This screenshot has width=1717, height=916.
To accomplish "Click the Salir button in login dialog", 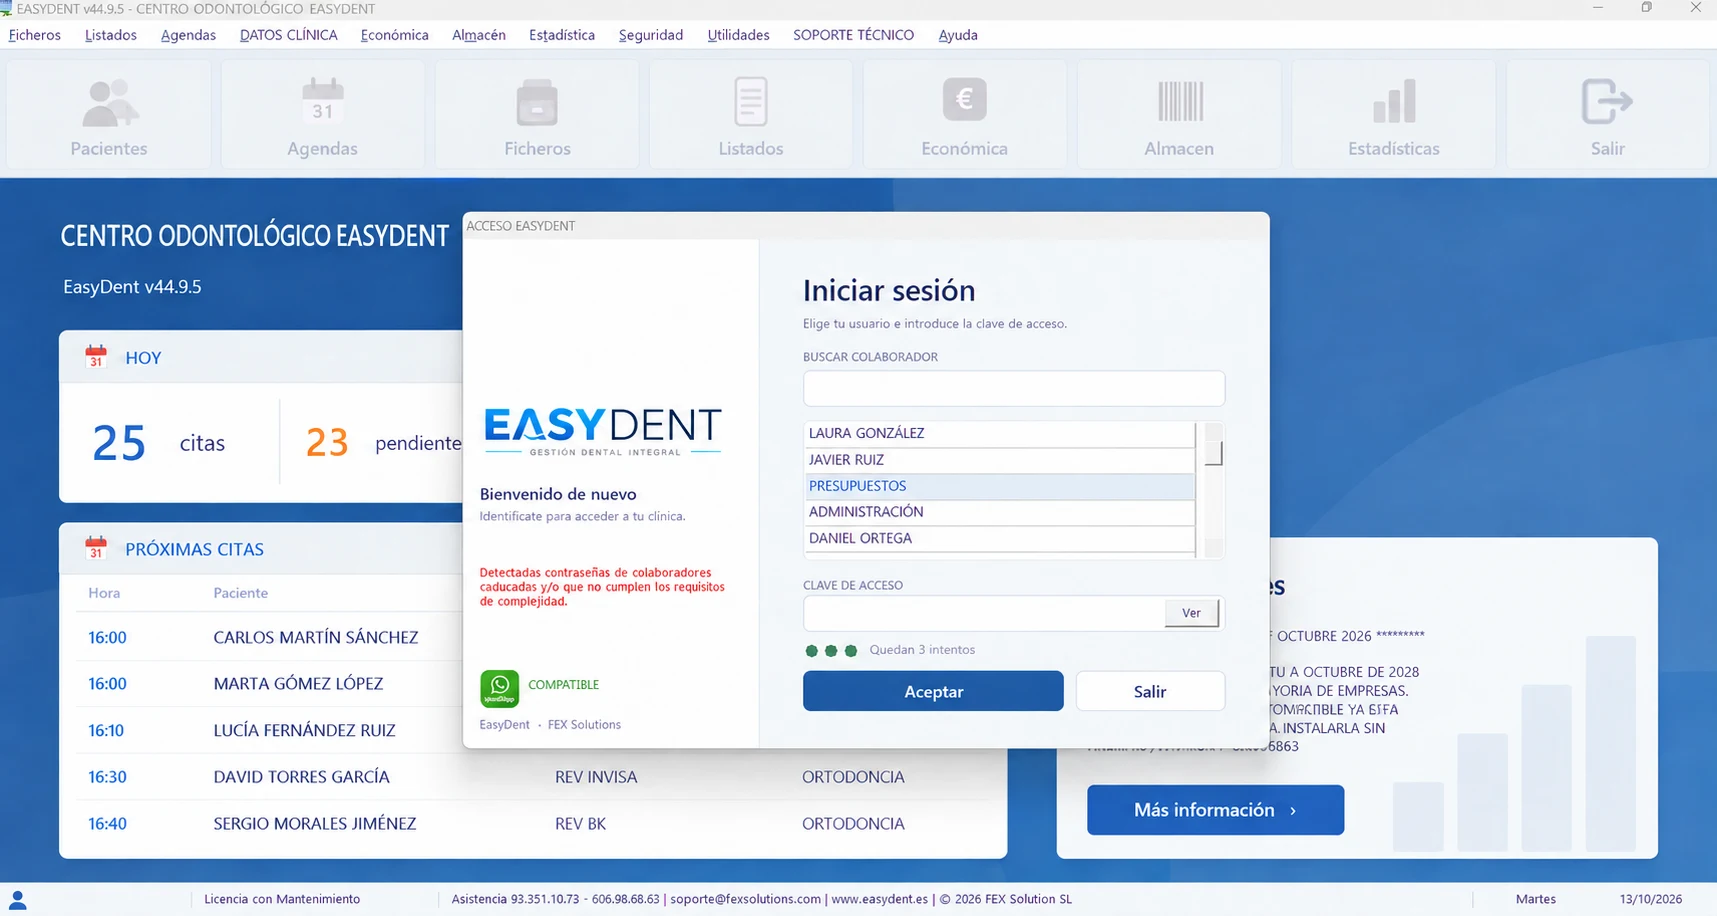I will [1150, 691].
